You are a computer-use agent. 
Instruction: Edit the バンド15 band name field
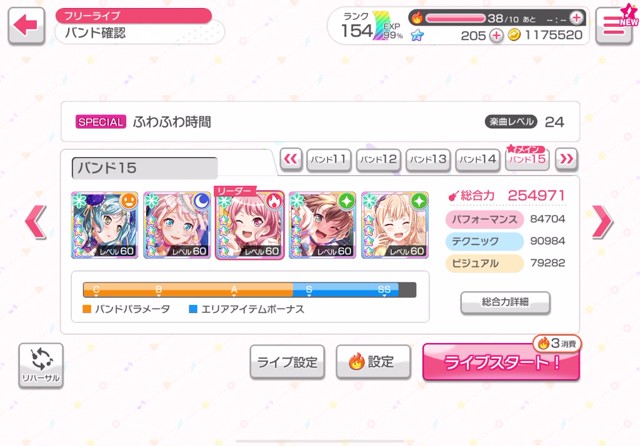tap(144, 168)
